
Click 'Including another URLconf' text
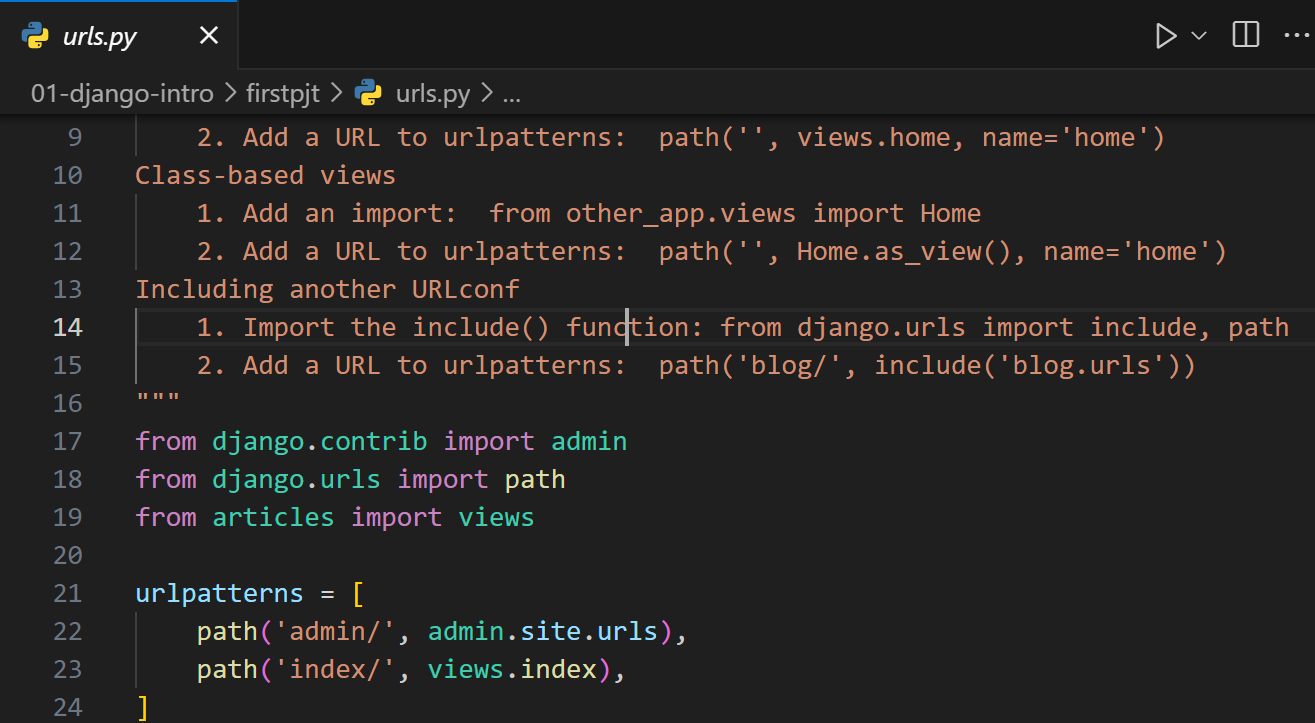click(328, 289)
